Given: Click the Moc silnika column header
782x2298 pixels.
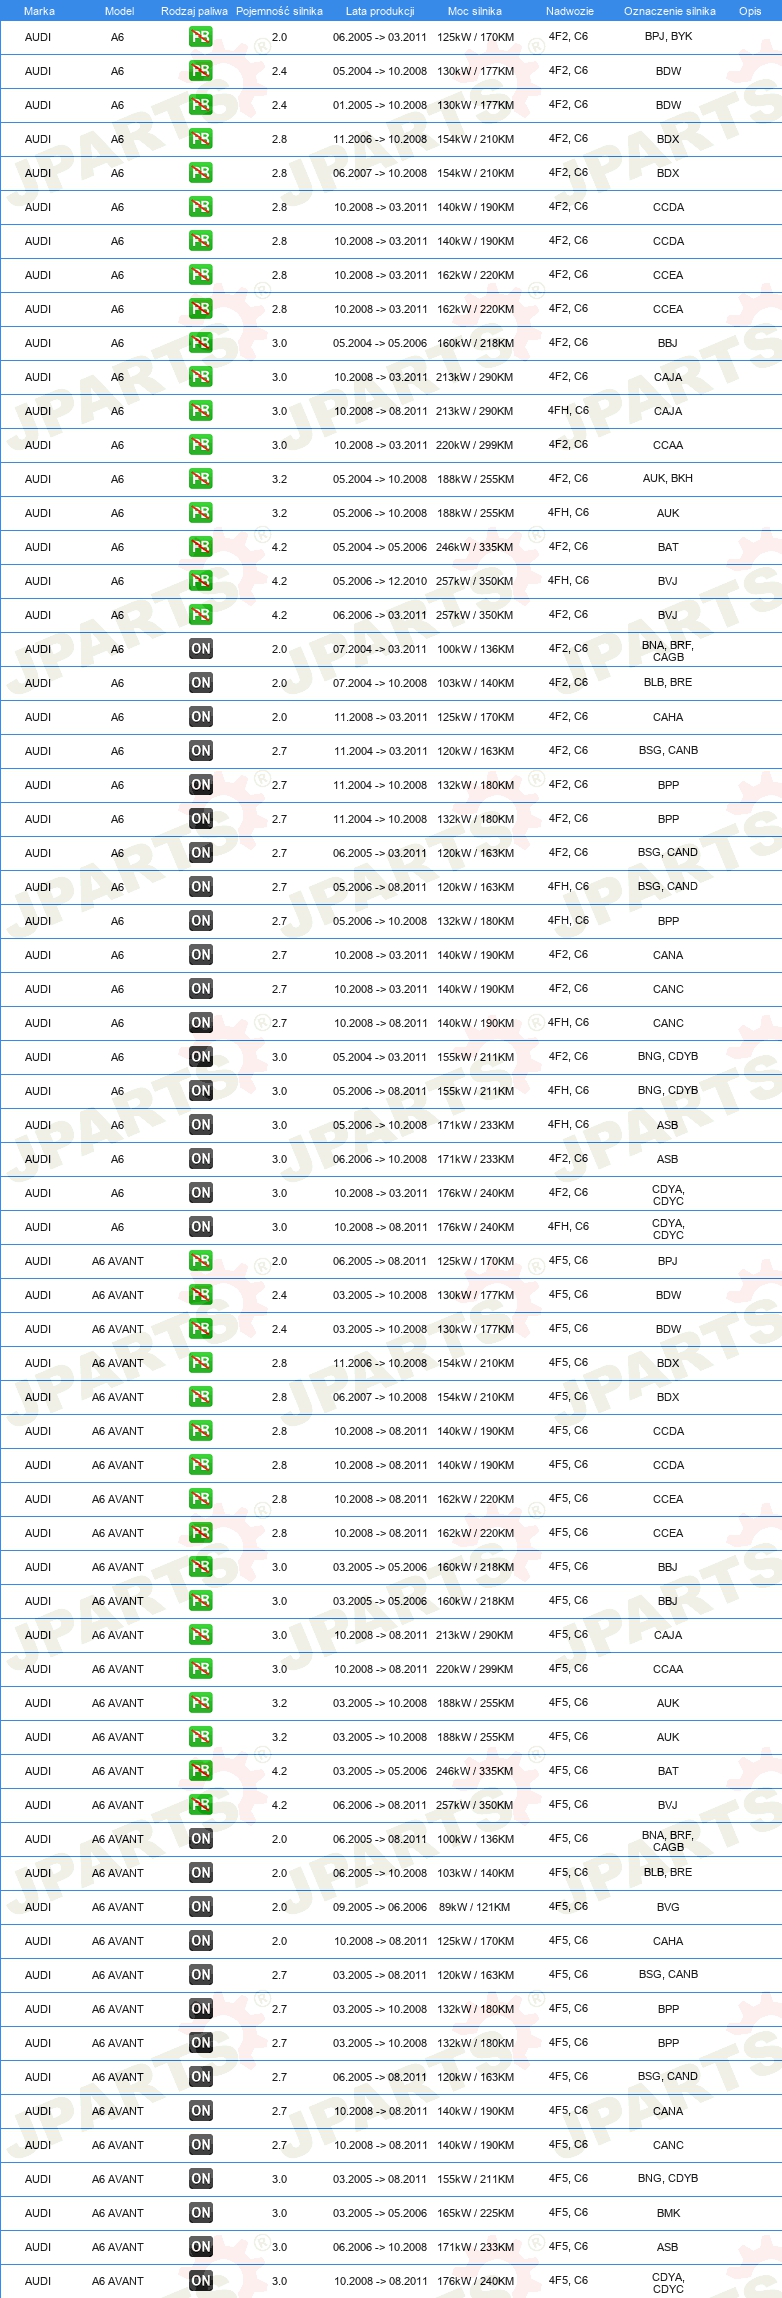Looking at the screenshot, I should (475, 11).
